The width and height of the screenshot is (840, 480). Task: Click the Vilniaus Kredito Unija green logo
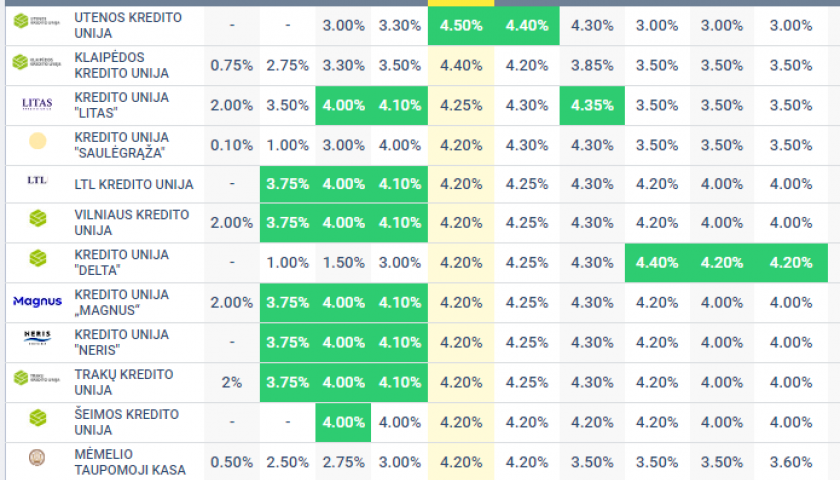[x=38, y=219]
